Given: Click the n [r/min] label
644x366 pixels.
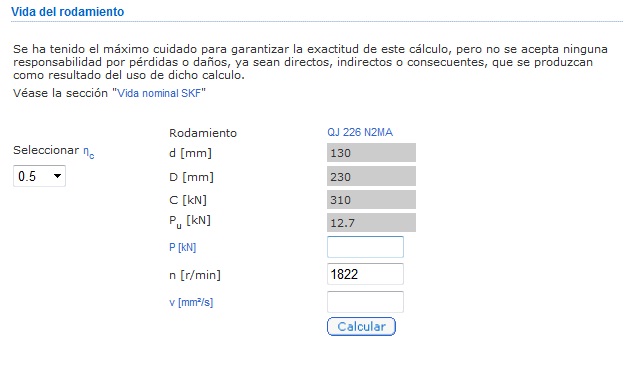Looking at the screenshot, I should [195, 275].
